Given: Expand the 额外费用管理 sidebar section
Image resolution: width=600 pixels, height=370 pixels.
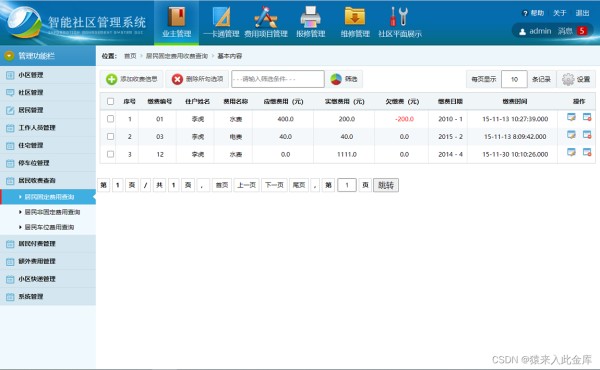Looking at the screenshot, I should (x=48, y=261).
